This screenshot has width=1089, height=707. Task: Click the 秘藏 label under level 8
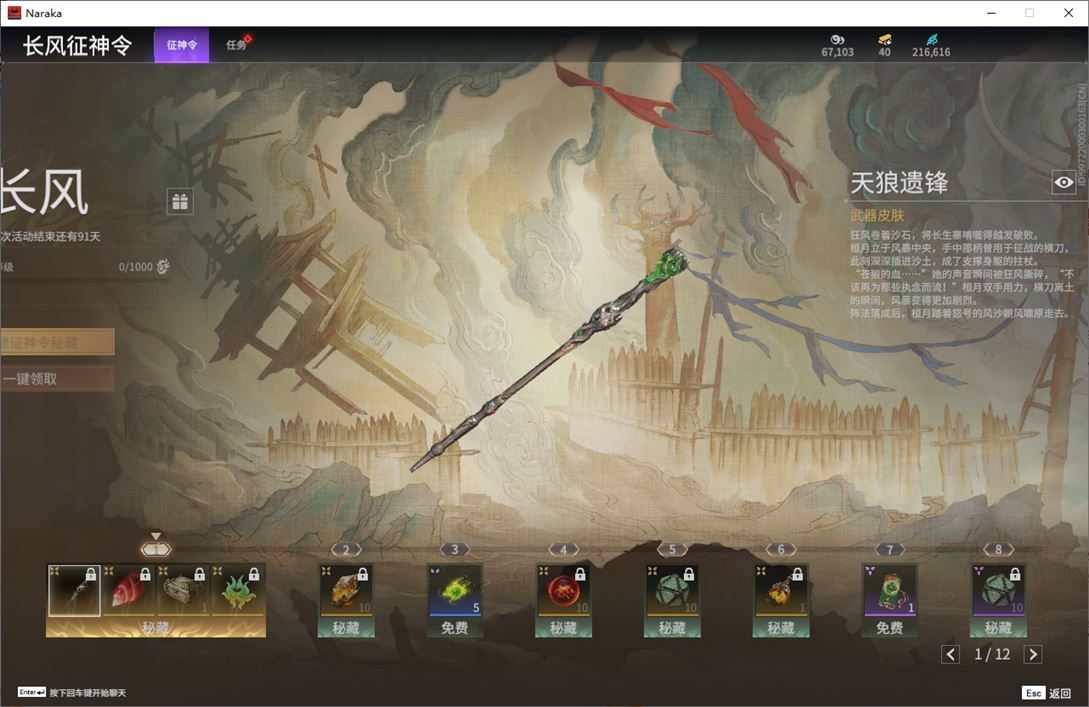tap(998, 628)
